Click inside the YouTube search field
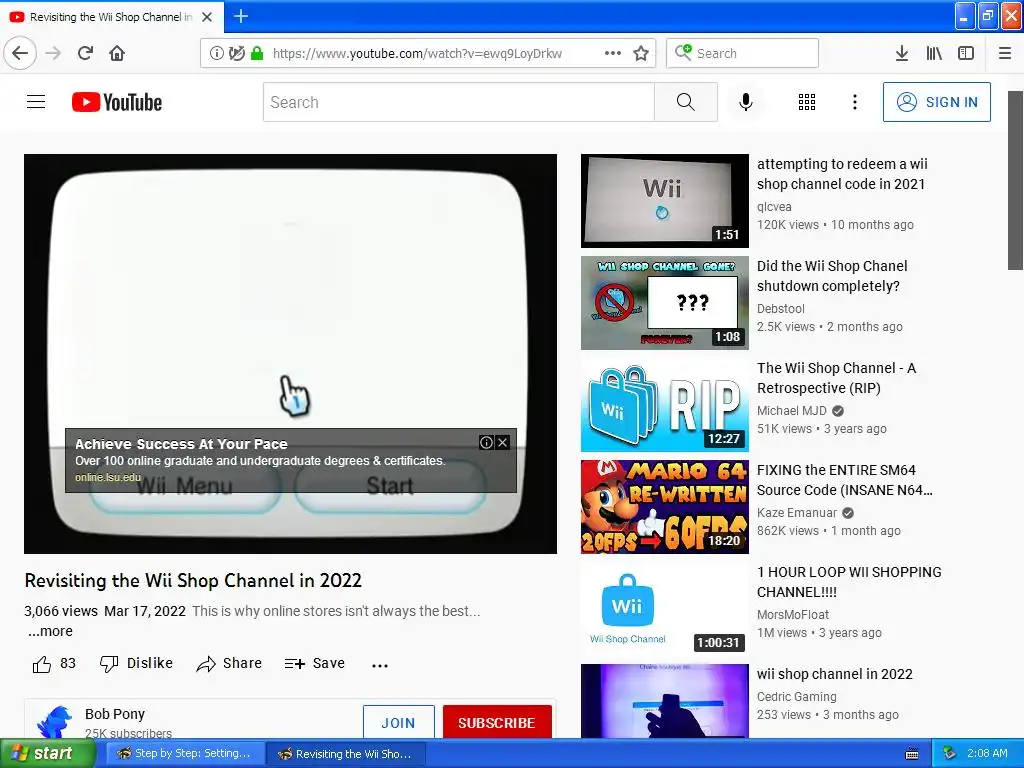Screen dimensions: 1024x768 [x=459, y=102]
